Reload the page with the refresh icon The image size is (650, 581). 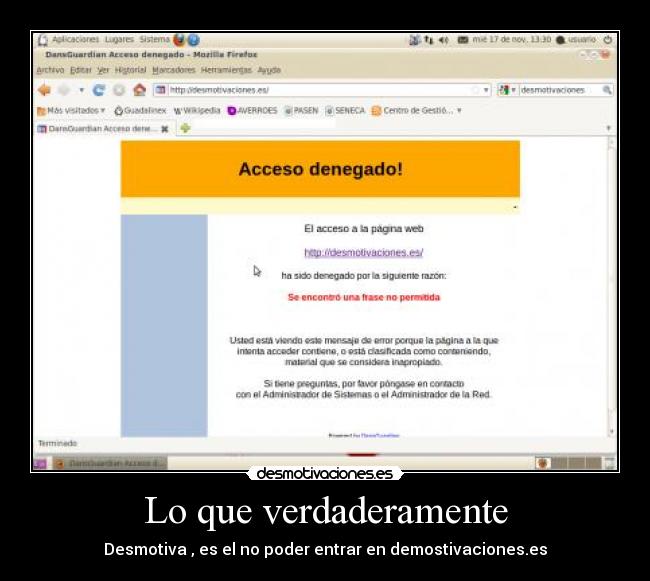[99, 90]
